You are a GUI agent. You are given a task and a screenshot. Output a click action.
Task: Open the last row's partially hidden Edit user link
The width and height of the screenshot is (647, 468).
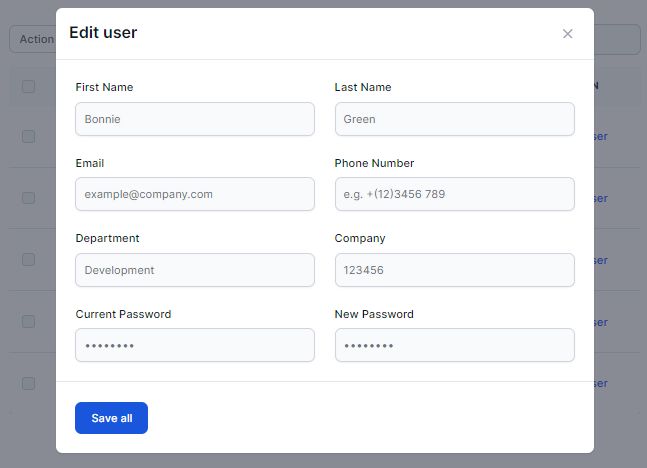601,383
